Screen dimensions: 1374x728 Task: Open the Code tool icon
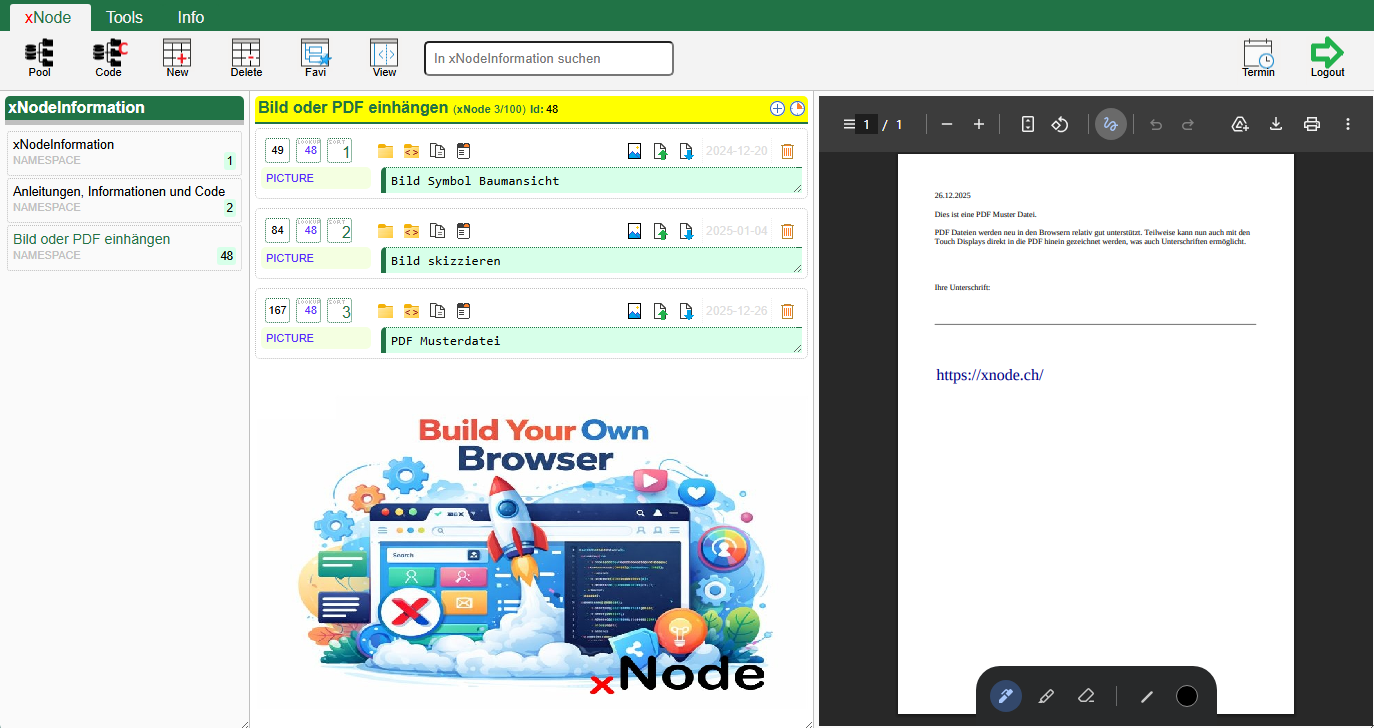click(x=107, y=57)
